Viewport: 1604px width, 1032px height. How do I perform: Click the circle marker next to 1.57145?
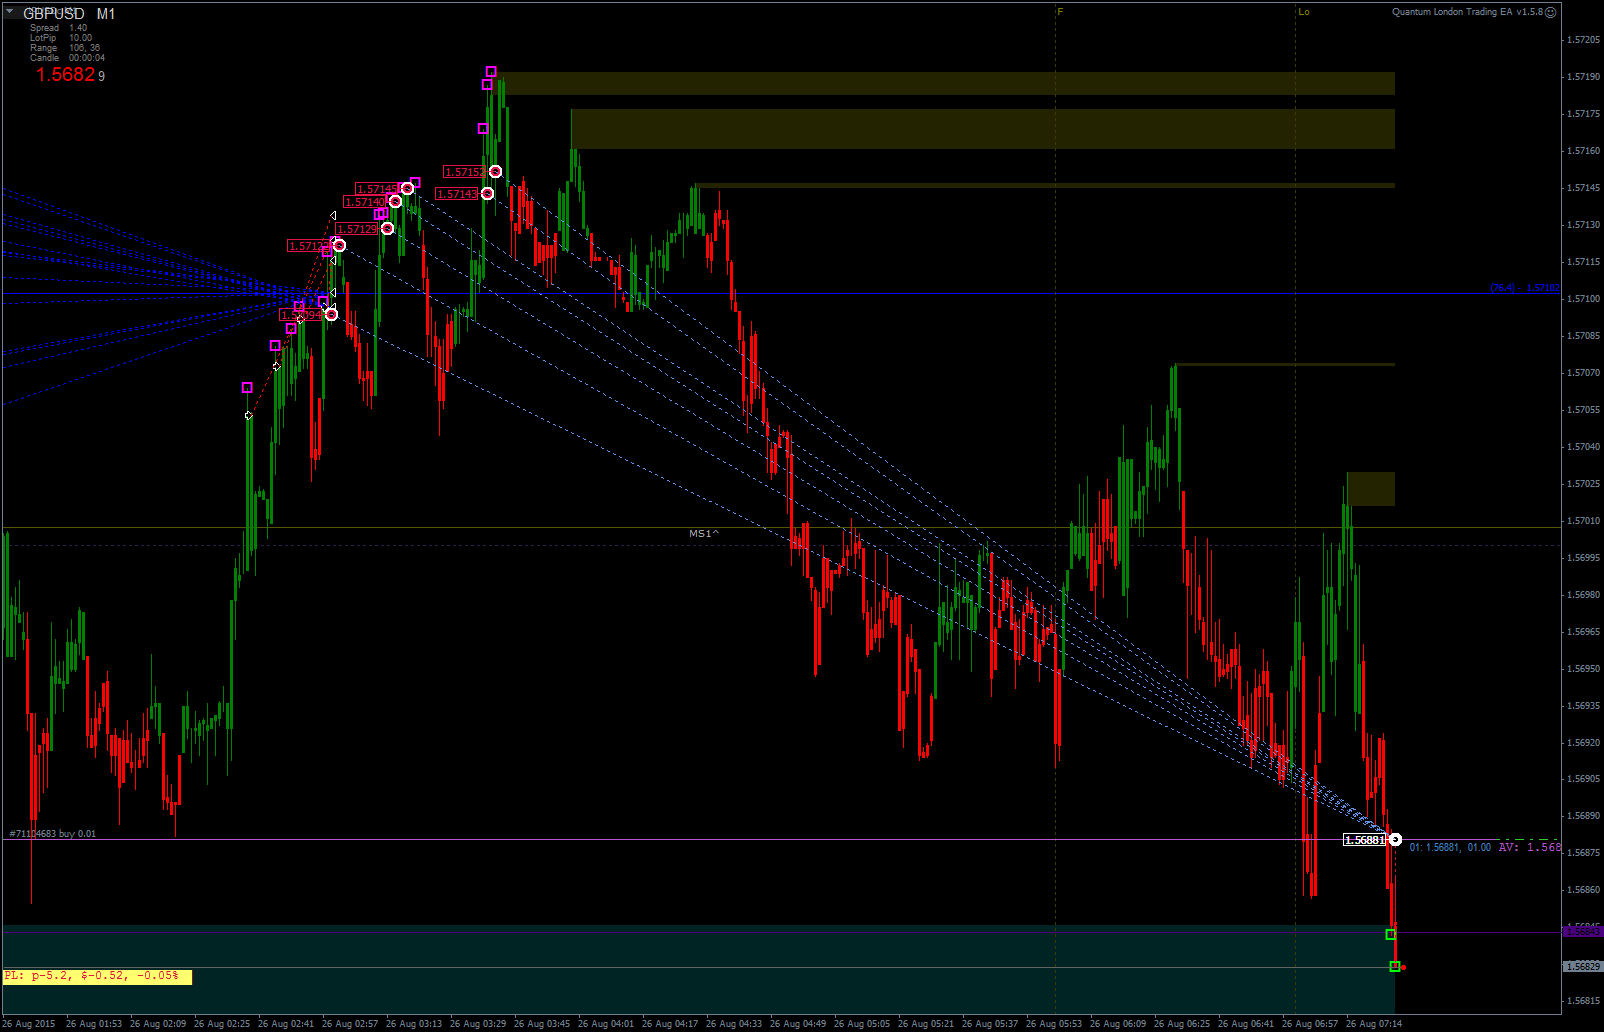[x=407, y=189]
